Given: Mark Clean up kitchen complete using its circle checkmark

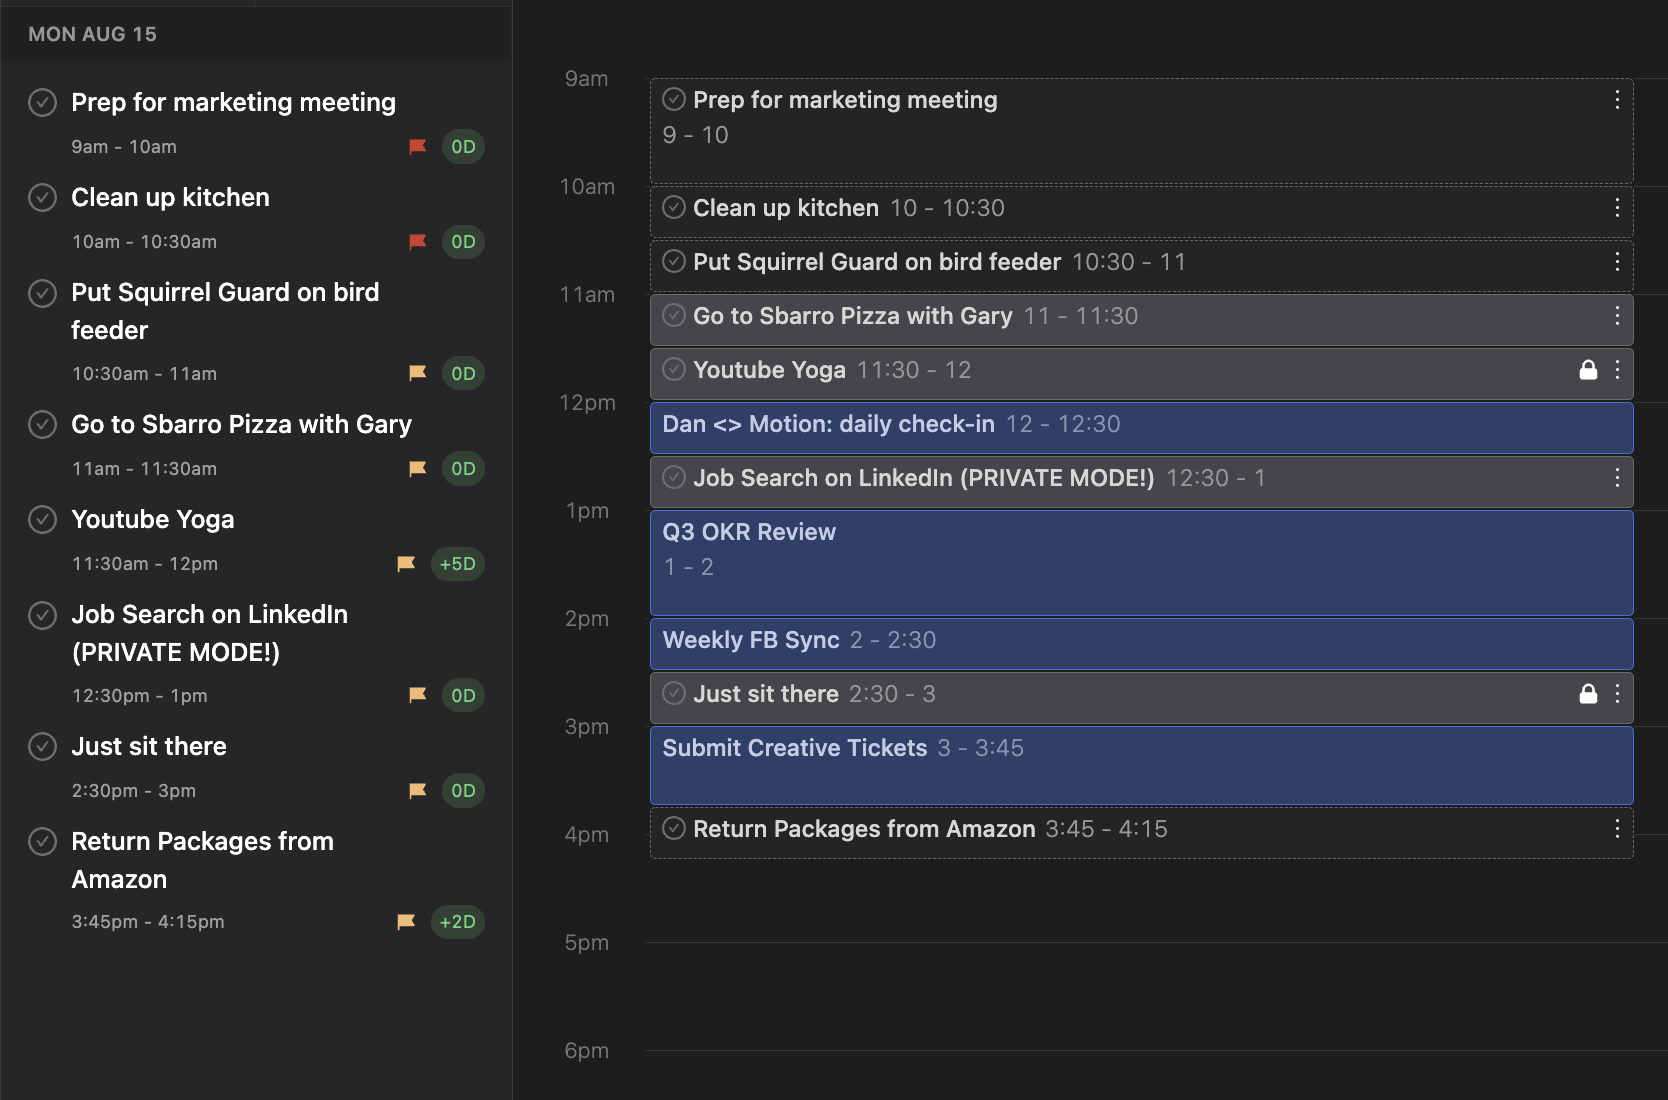Looking at the screenshot, I should (x=42, y=197).
